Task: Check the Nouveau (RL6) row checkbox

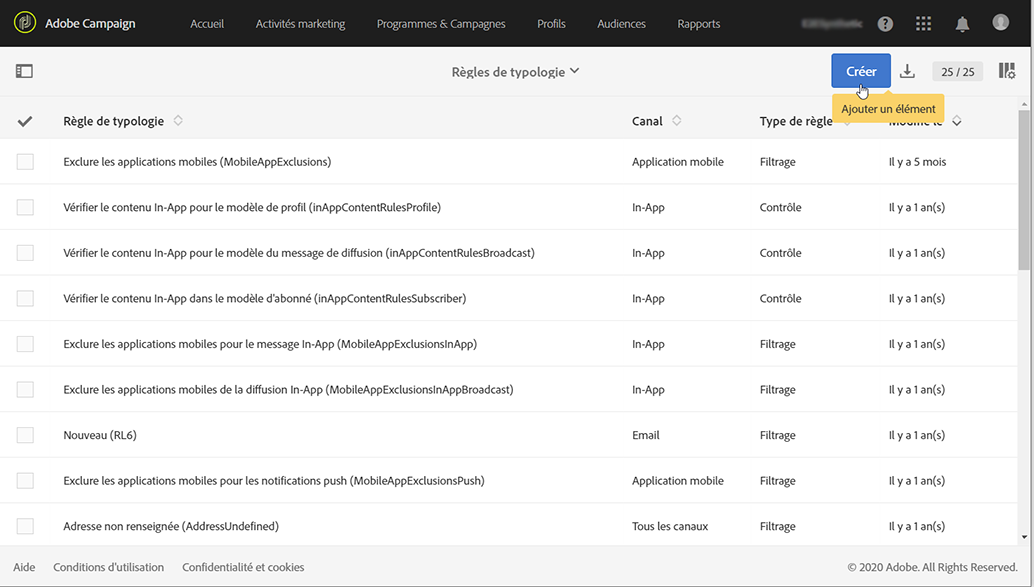Action: (x=25, y=435)
